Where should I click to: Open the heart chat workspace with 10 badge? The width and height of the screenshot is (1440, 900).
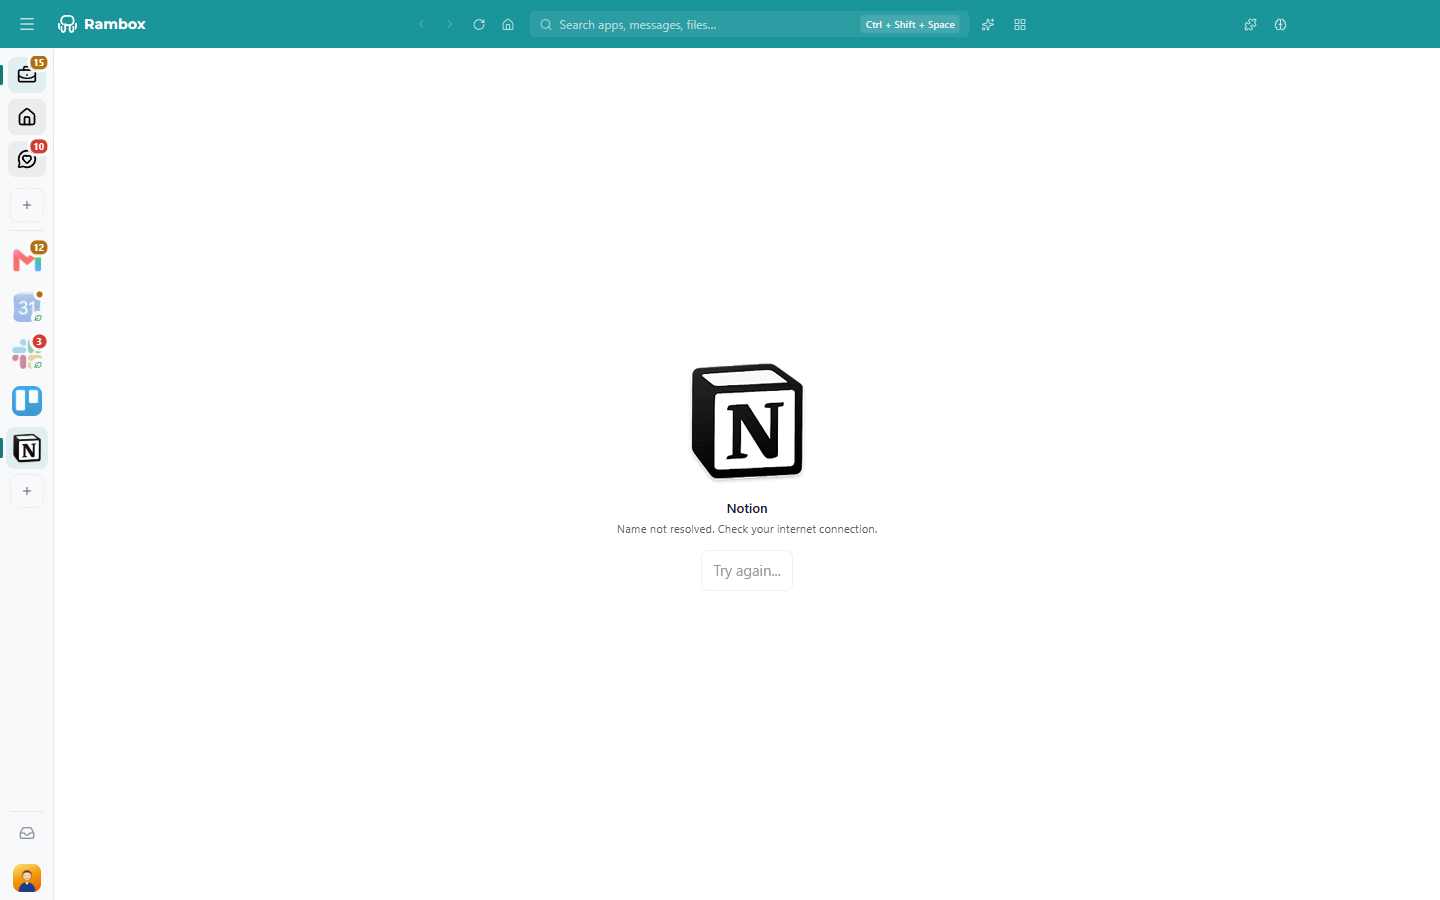click(27, 159)
